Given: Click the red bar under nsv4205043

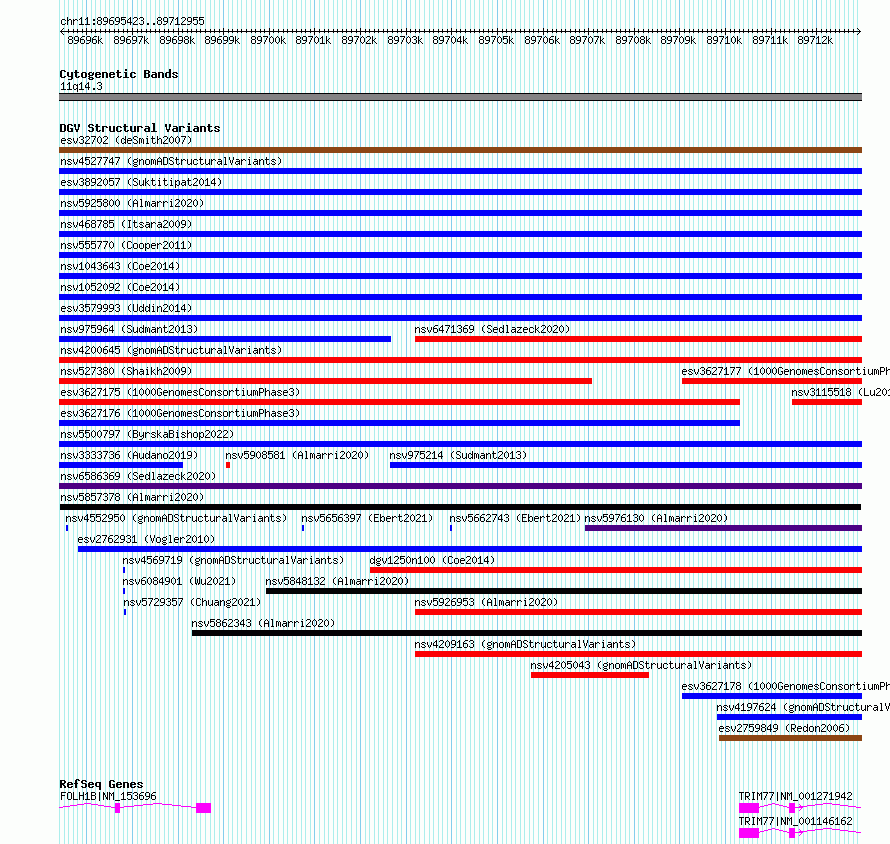Looking at the screenshot, I should pyautogui.click(x=590, y=675).
